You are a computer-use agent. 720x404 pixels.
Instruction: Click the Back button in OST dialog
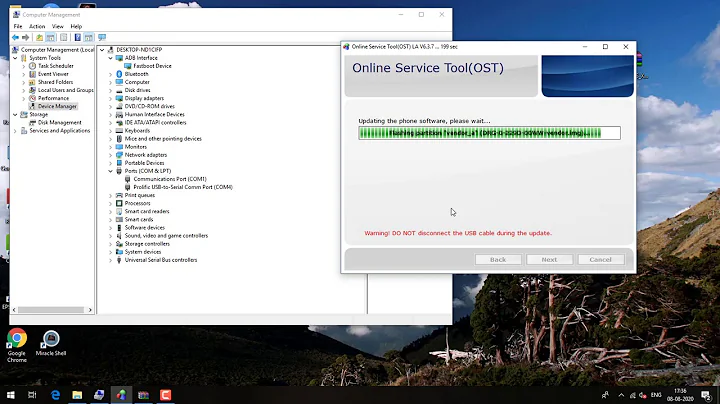pos(498,259)
